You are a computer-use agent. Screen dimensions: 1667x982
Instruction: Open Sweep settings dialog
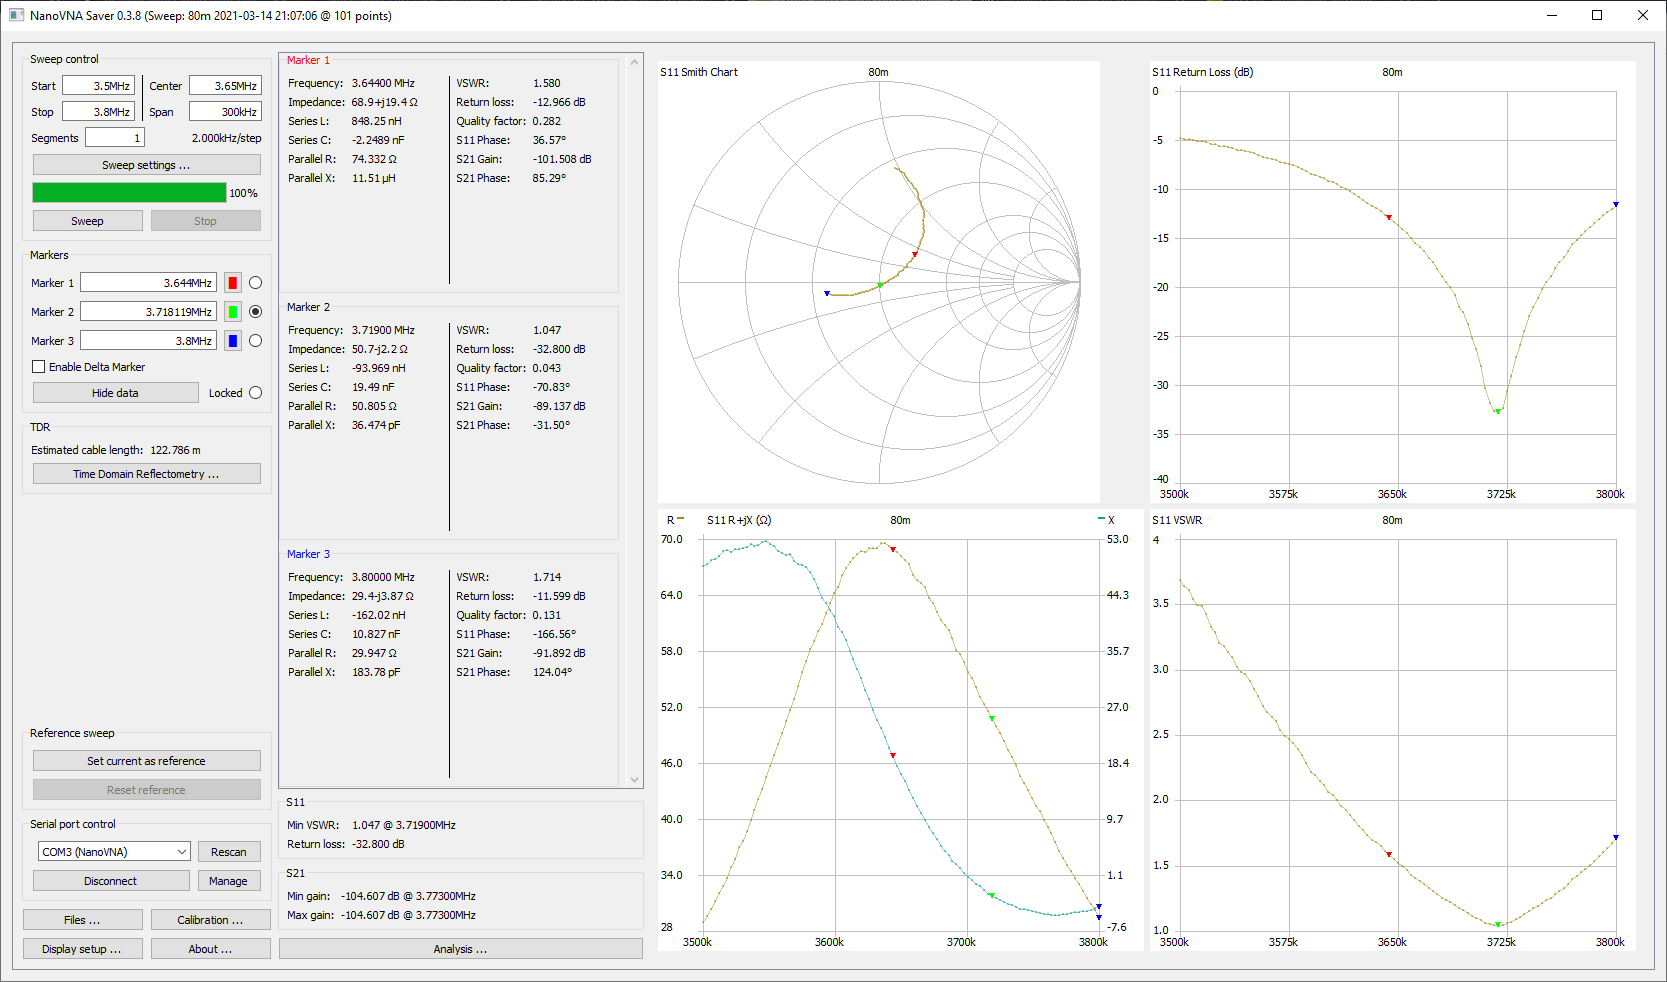point(146,165)
